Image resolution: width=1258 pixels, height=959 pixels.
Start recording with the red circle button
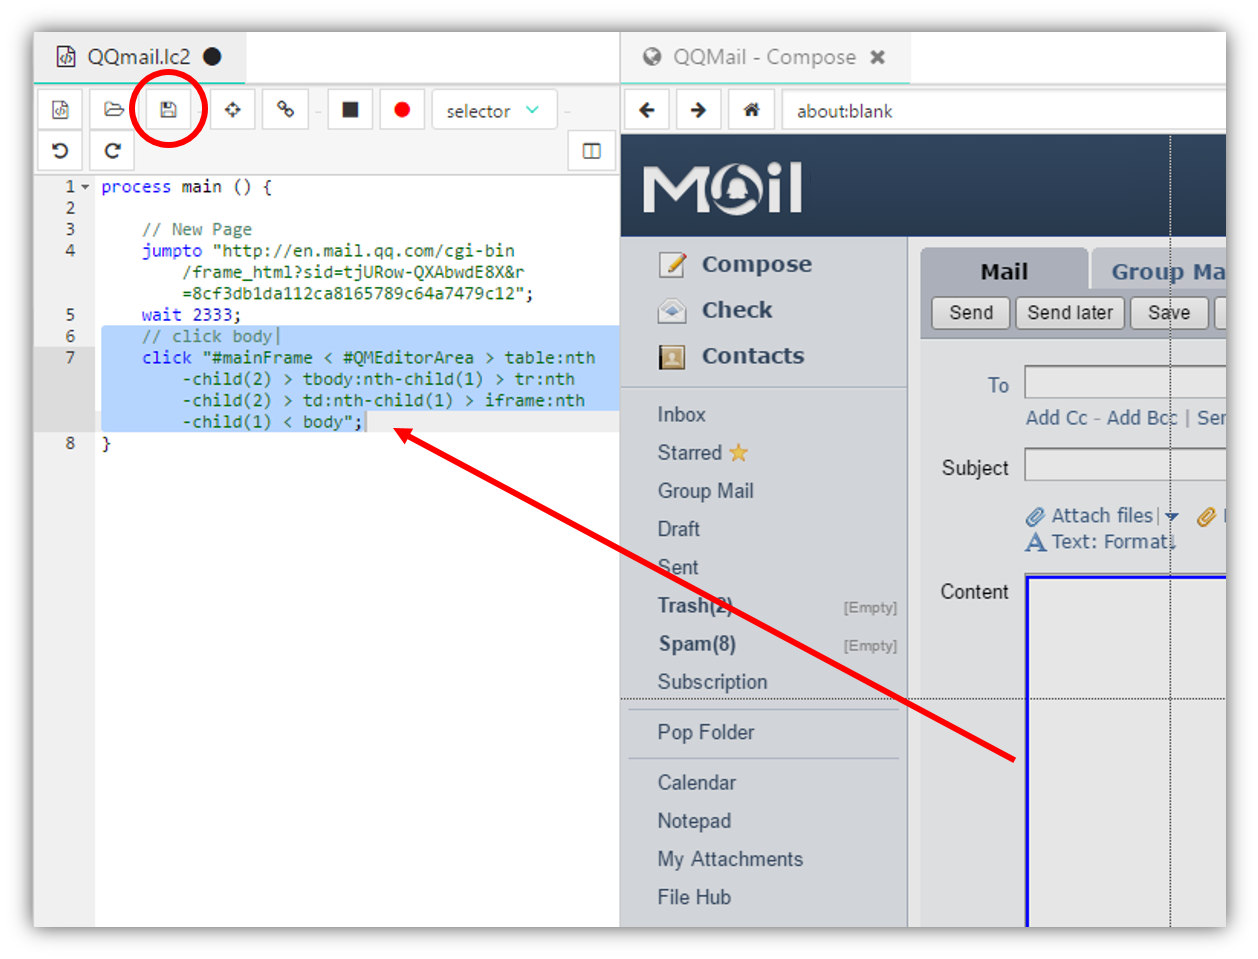(x=402, y=110)
